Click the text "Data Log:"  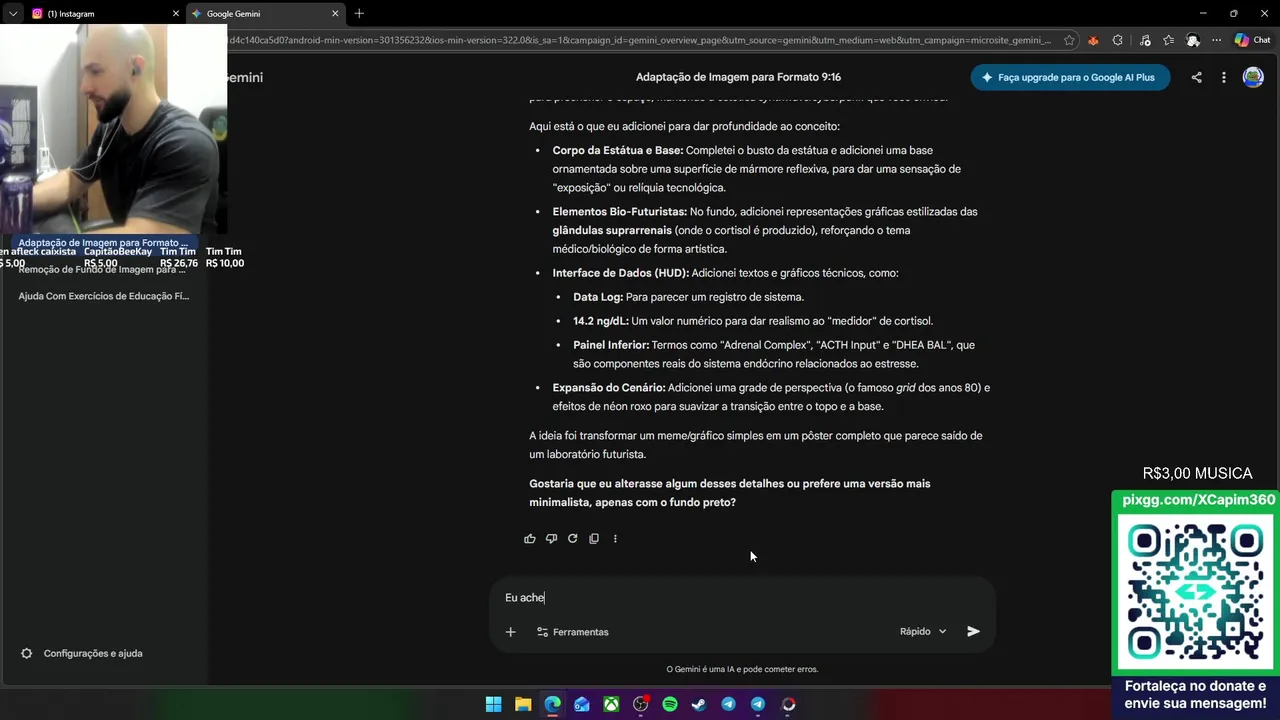pos(598,297)
